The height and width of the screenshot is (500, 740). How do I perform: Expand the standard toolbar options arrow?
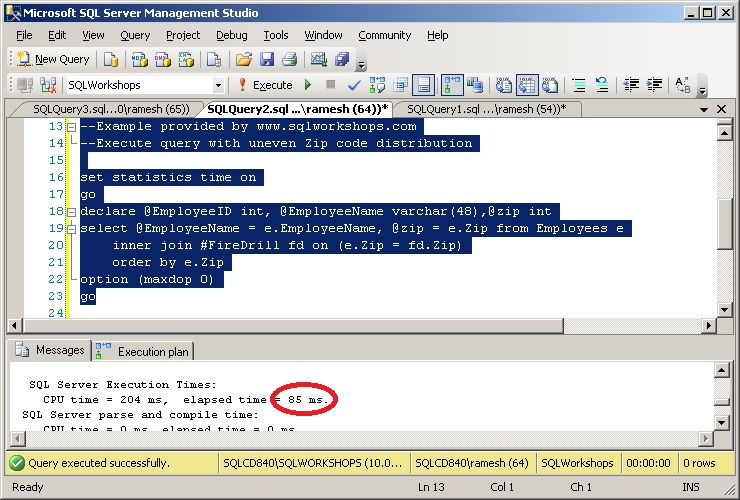coord(361,61)
